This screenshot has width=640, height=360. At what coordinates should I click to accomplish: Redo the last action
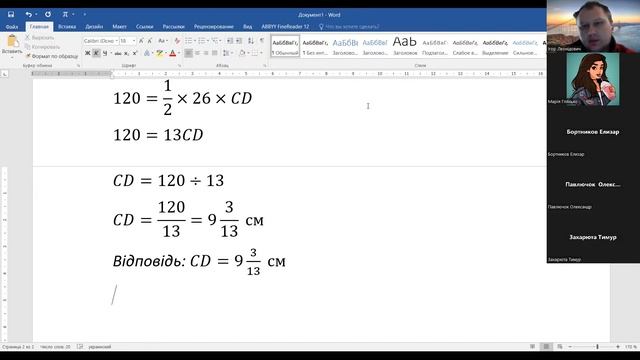click(48, 14)
